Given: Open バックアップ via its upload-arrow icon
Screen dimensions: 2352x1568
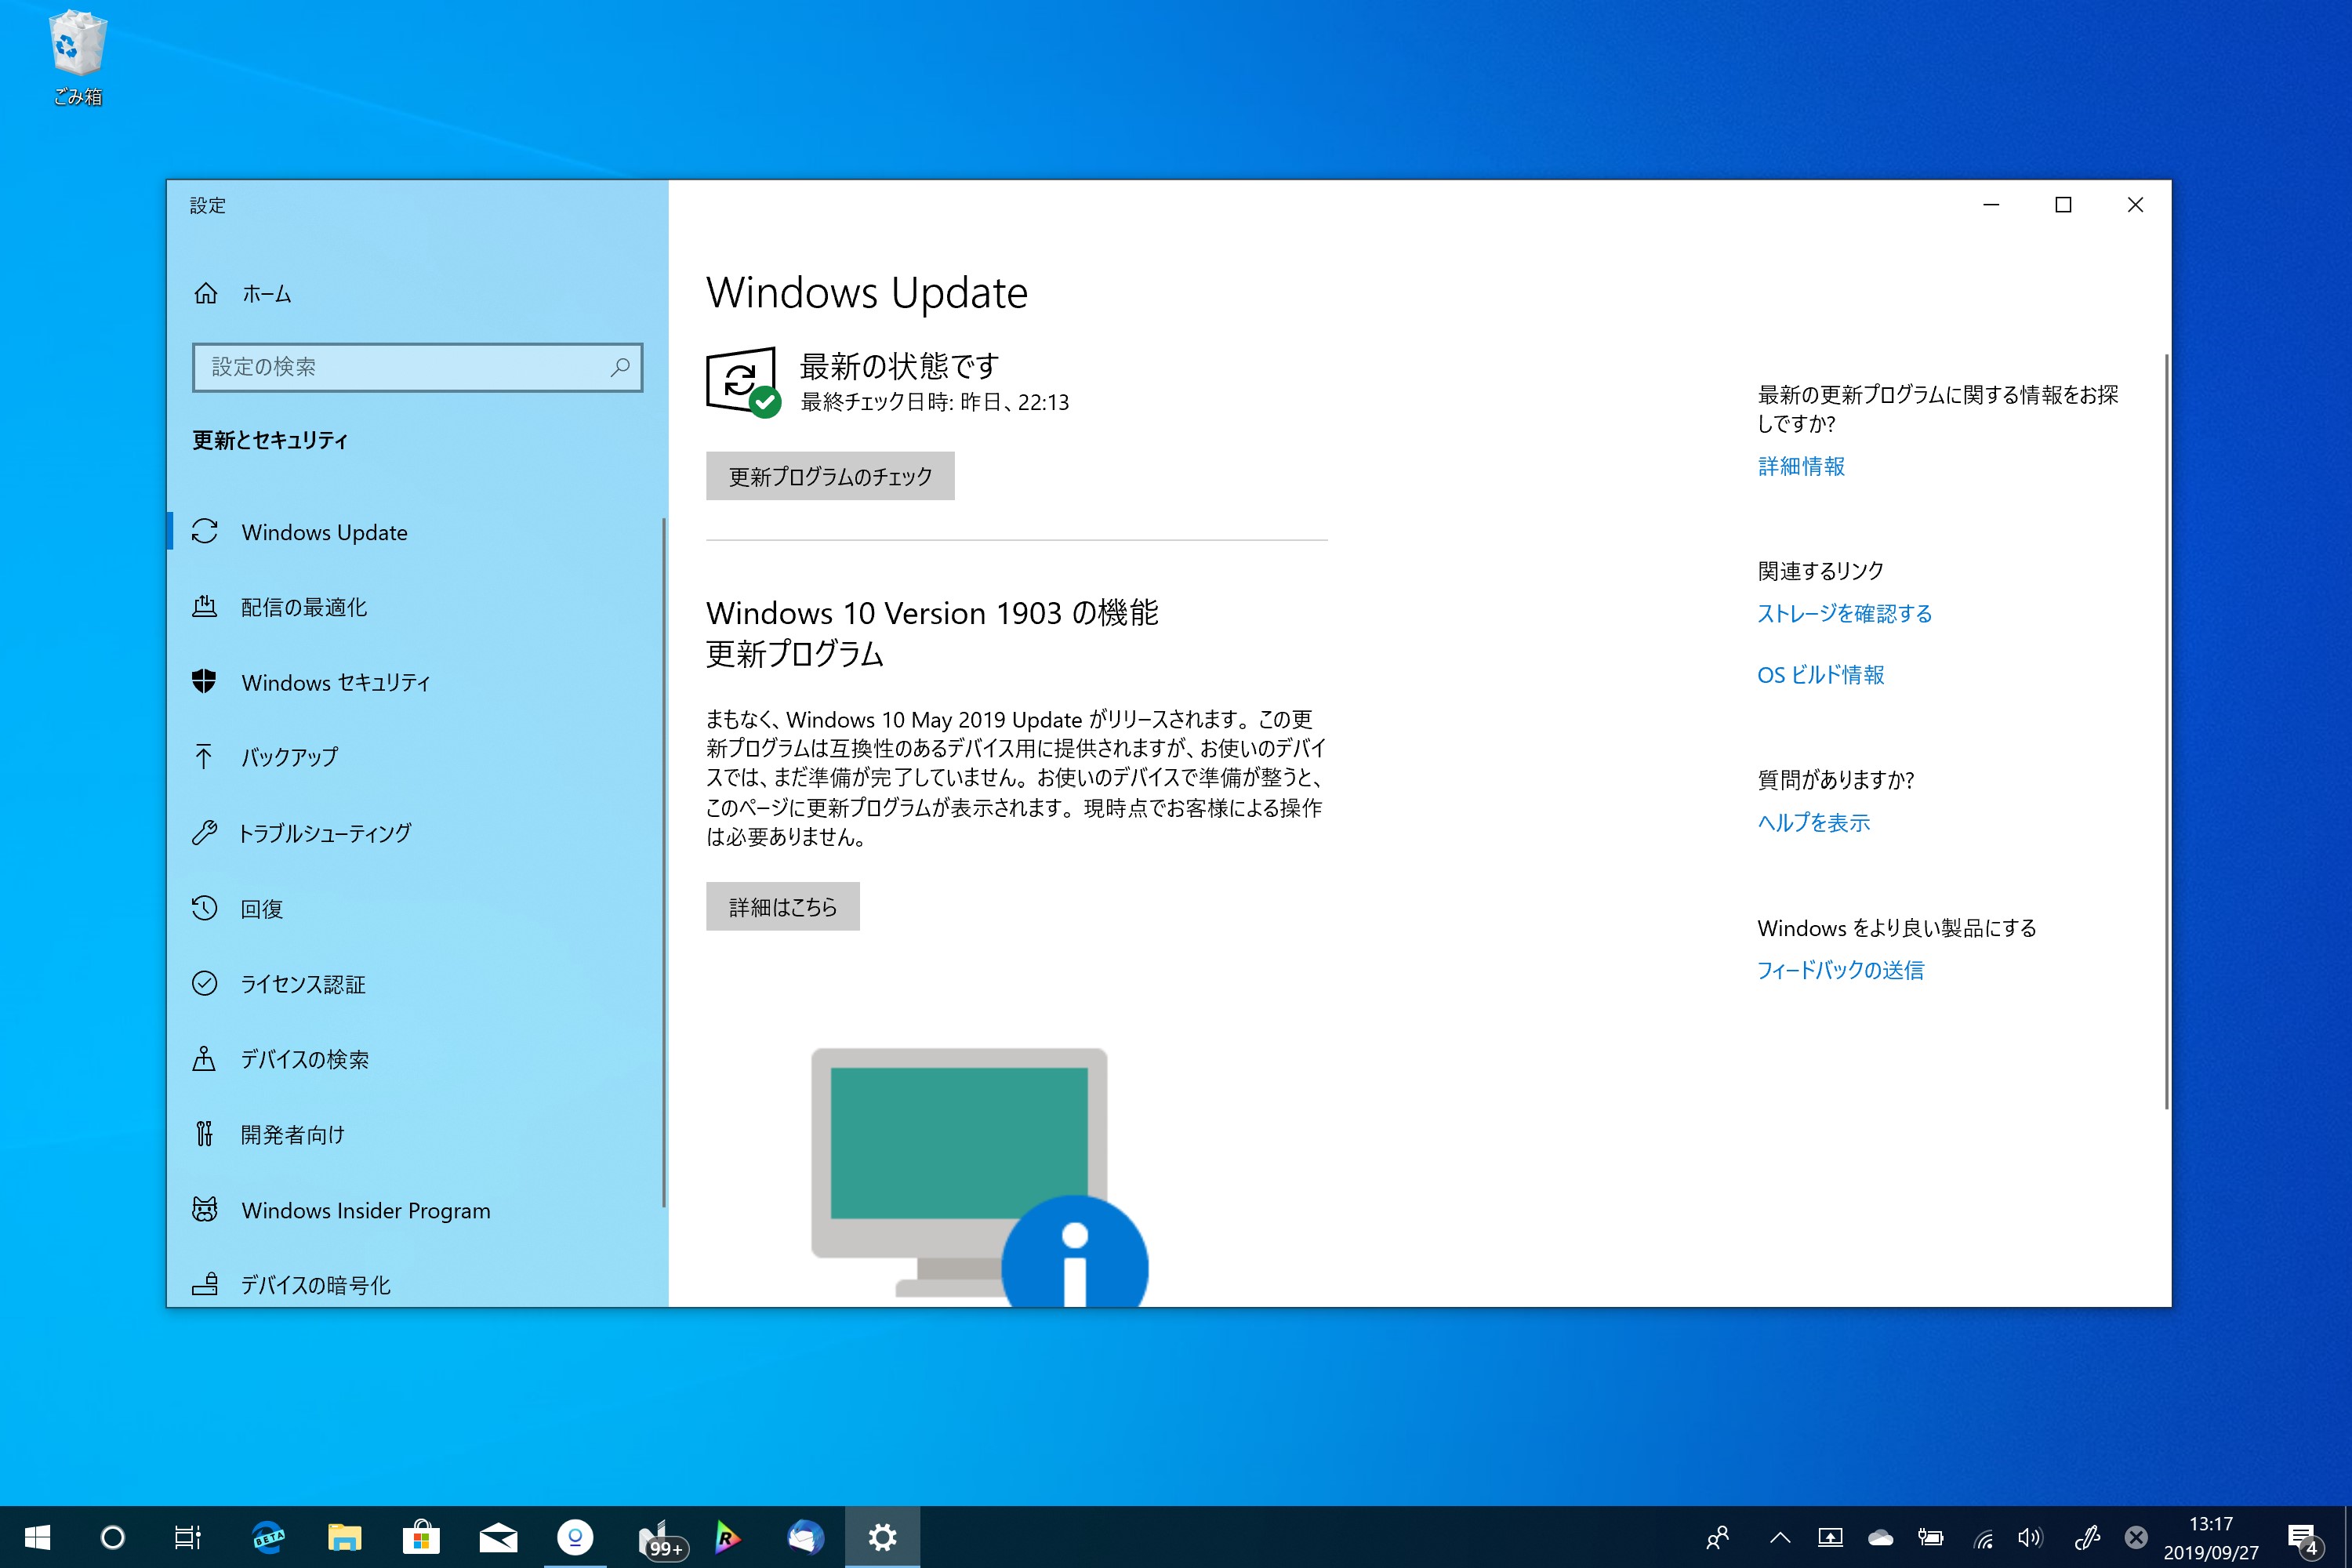Looking at the screenshot, I should point(205,757).
